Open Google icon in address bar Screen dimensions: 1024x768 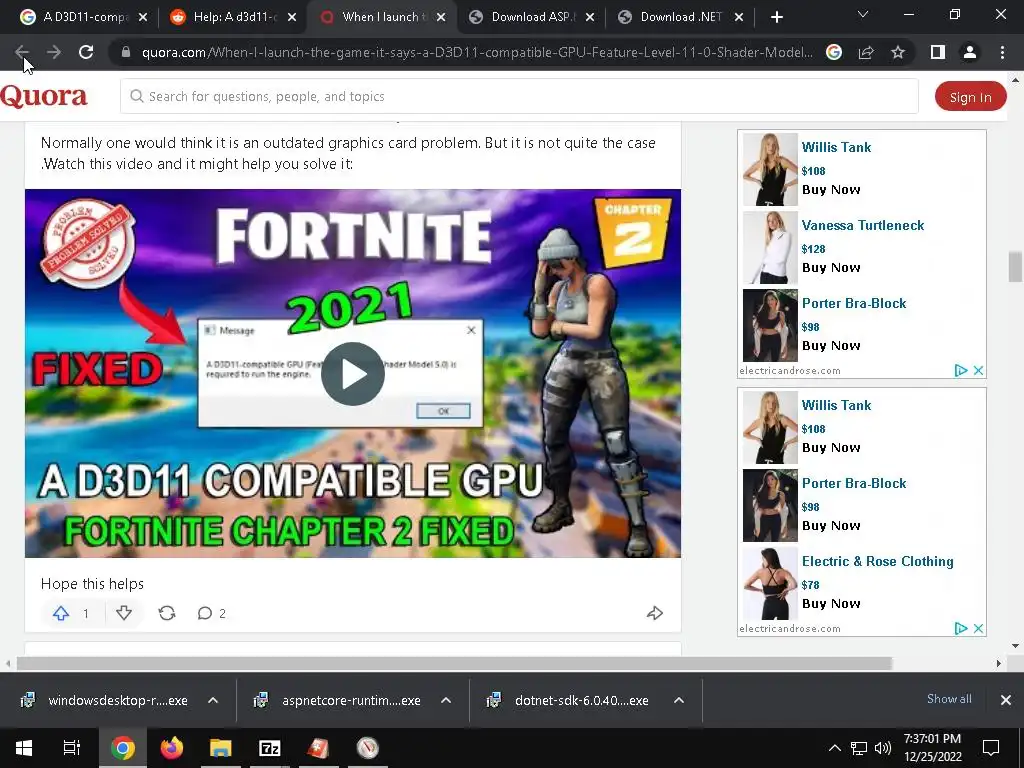(x=834, y=52)
